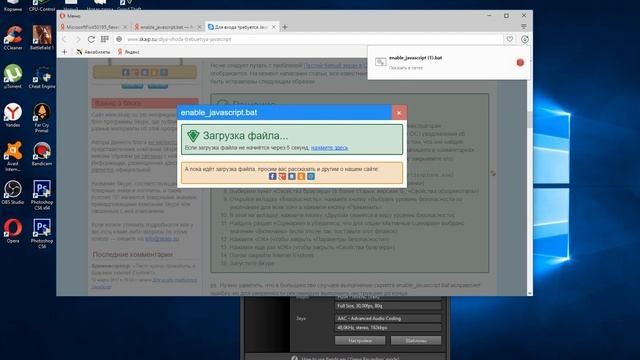The width and height of the screenshot is (640, 360).
Task: Launch Photoshop CS6 x64 desktop shortcut
Action: click(42, 195)
